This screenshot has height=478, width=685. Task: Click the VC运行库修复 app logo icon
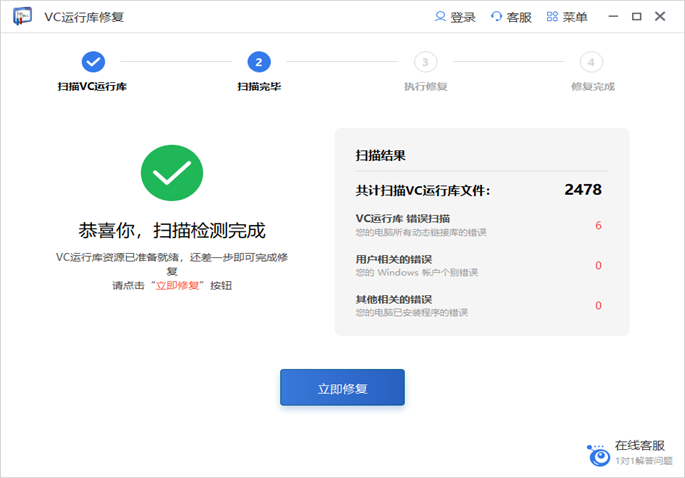22,16
